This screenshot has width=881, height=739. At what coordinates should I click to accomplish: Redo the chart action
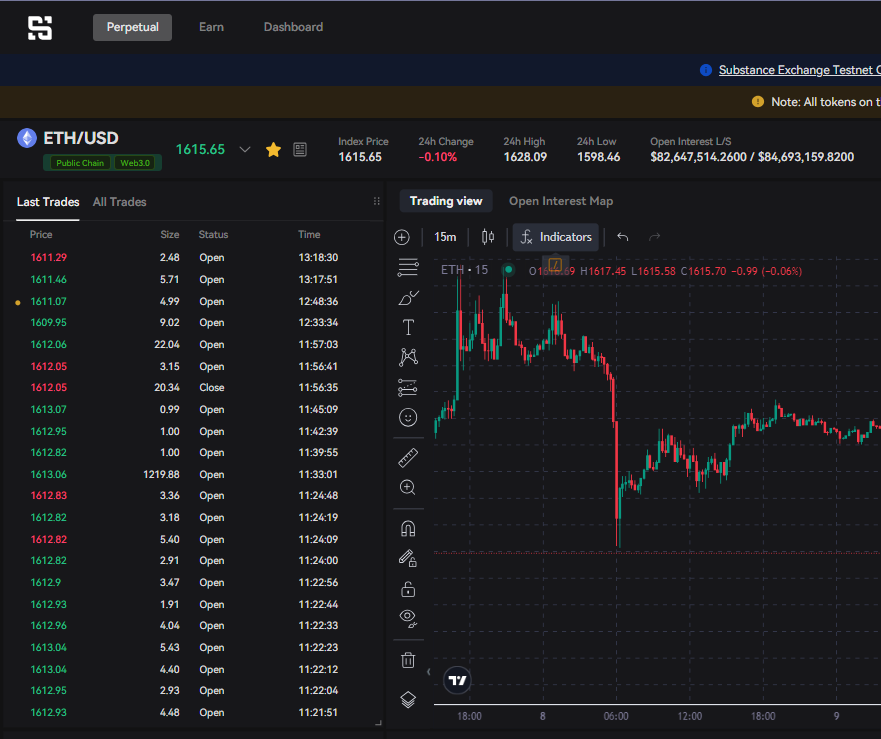click(x=655, y=237)
